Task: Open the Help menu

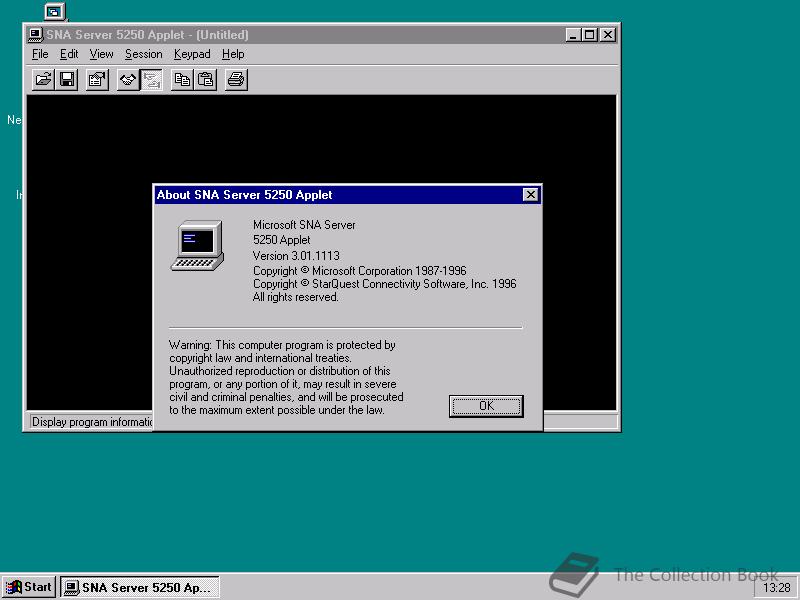Action: [233, 54]
